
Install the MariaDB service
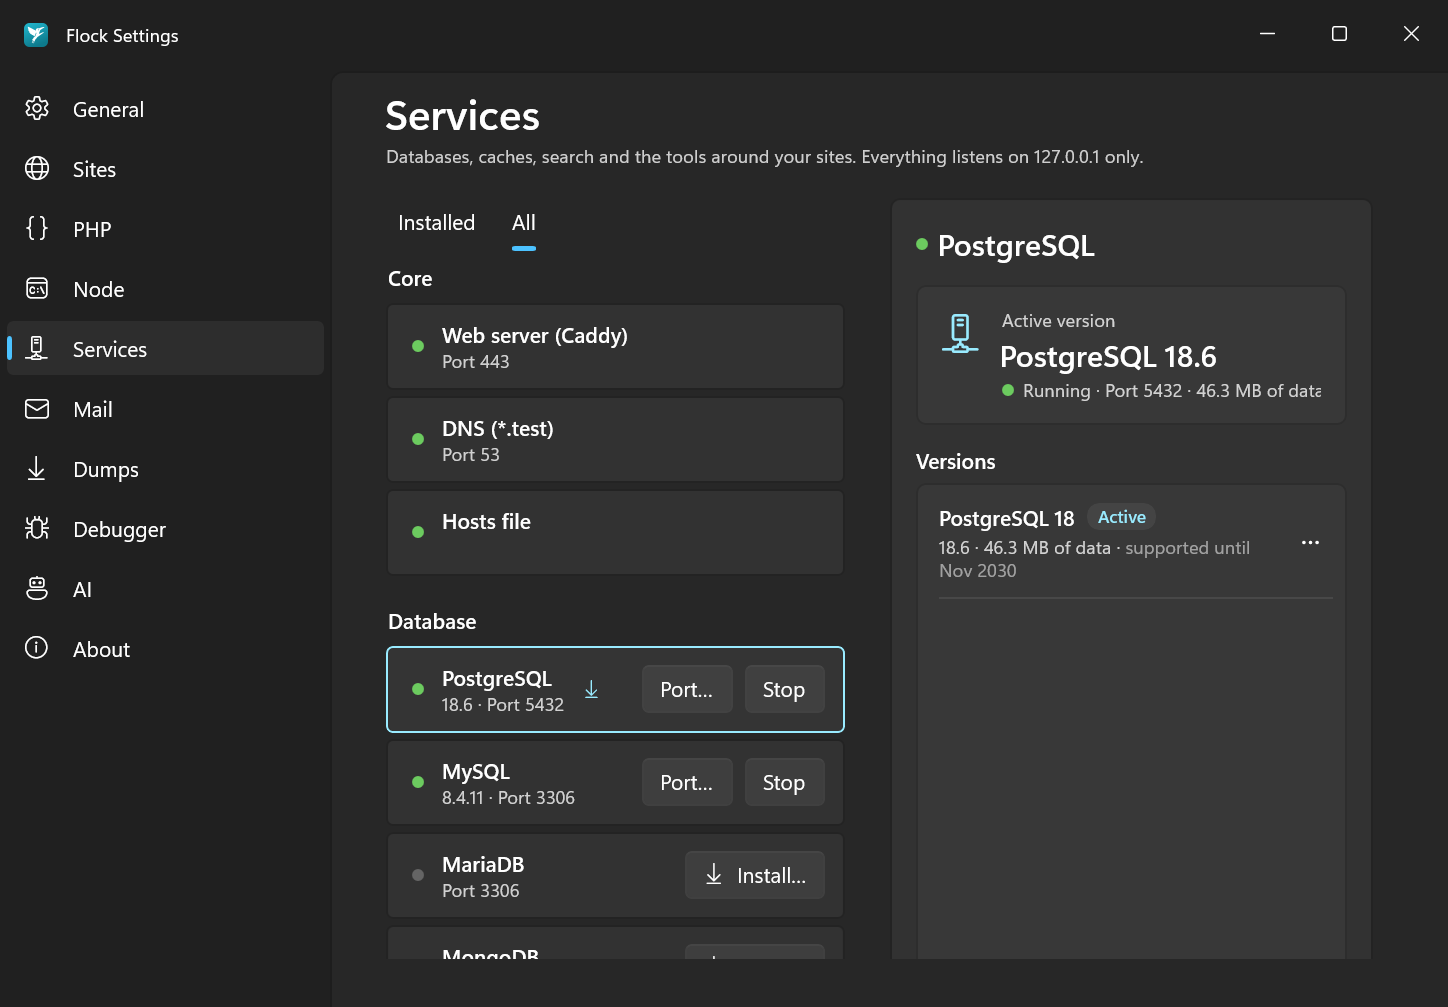[755, 875]
